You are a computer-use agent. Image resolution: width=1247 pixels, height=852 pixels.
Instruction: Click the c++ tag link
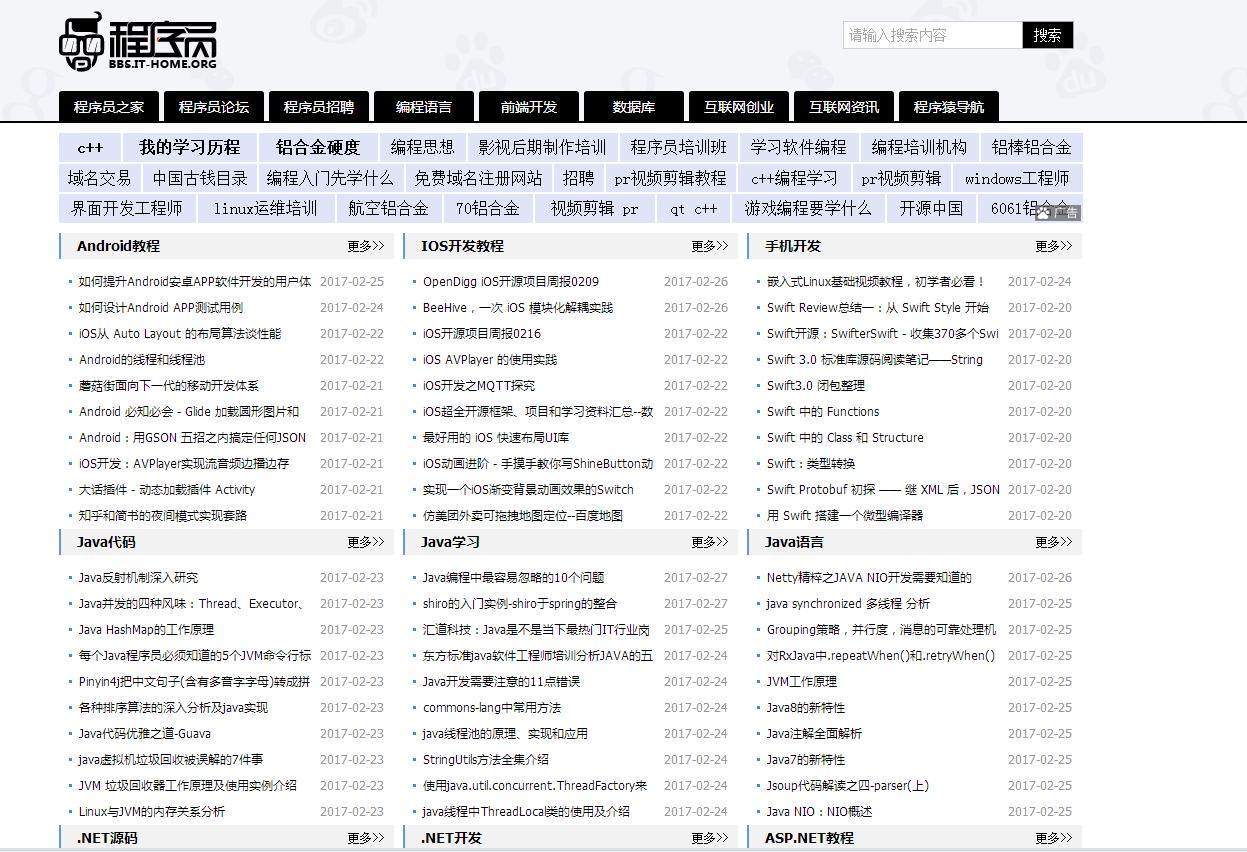point(90,147)
